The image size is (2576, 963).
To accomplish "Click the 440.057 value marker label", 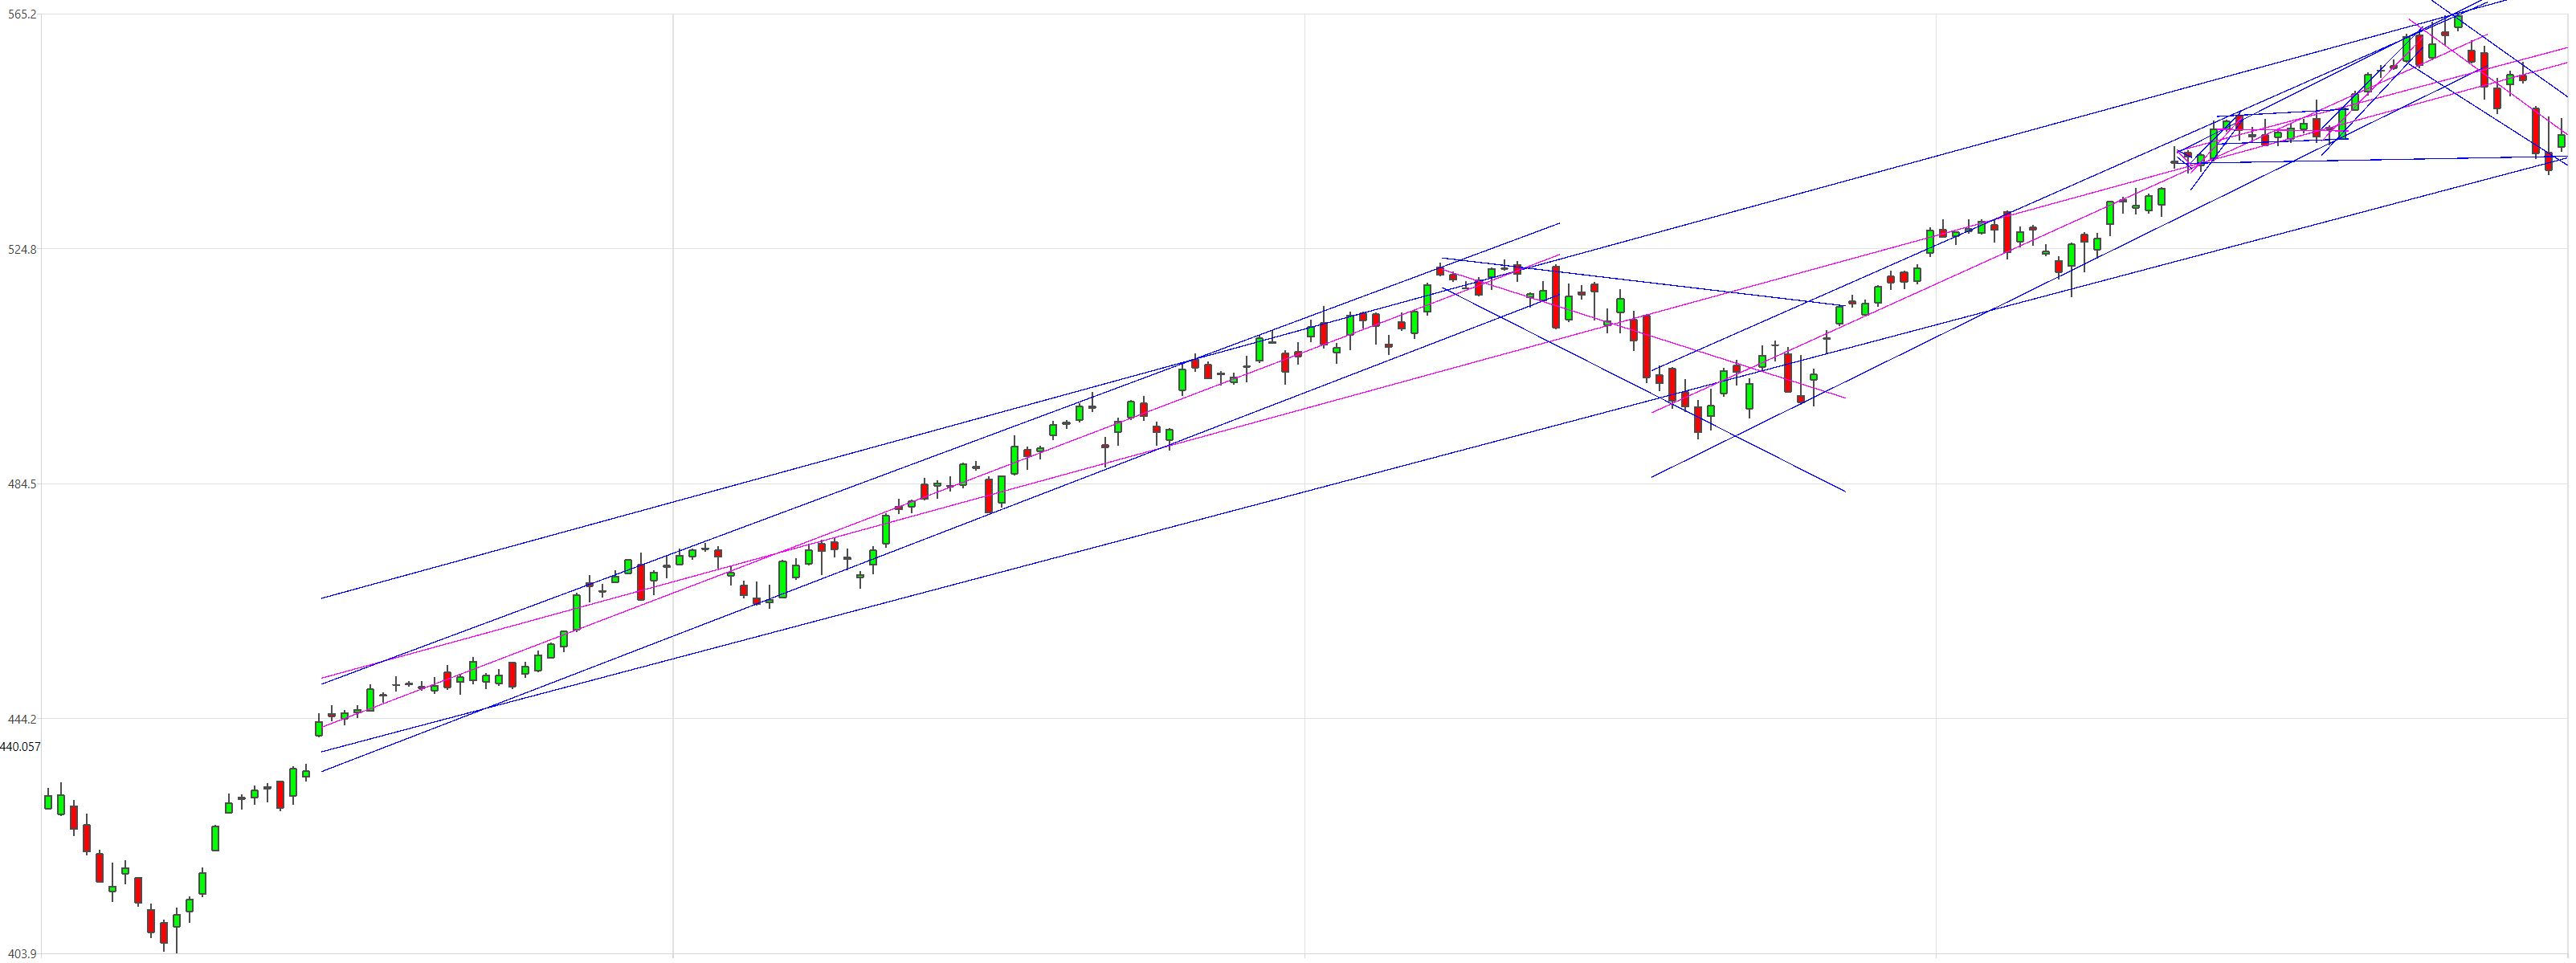I will (x=20, y=746).
